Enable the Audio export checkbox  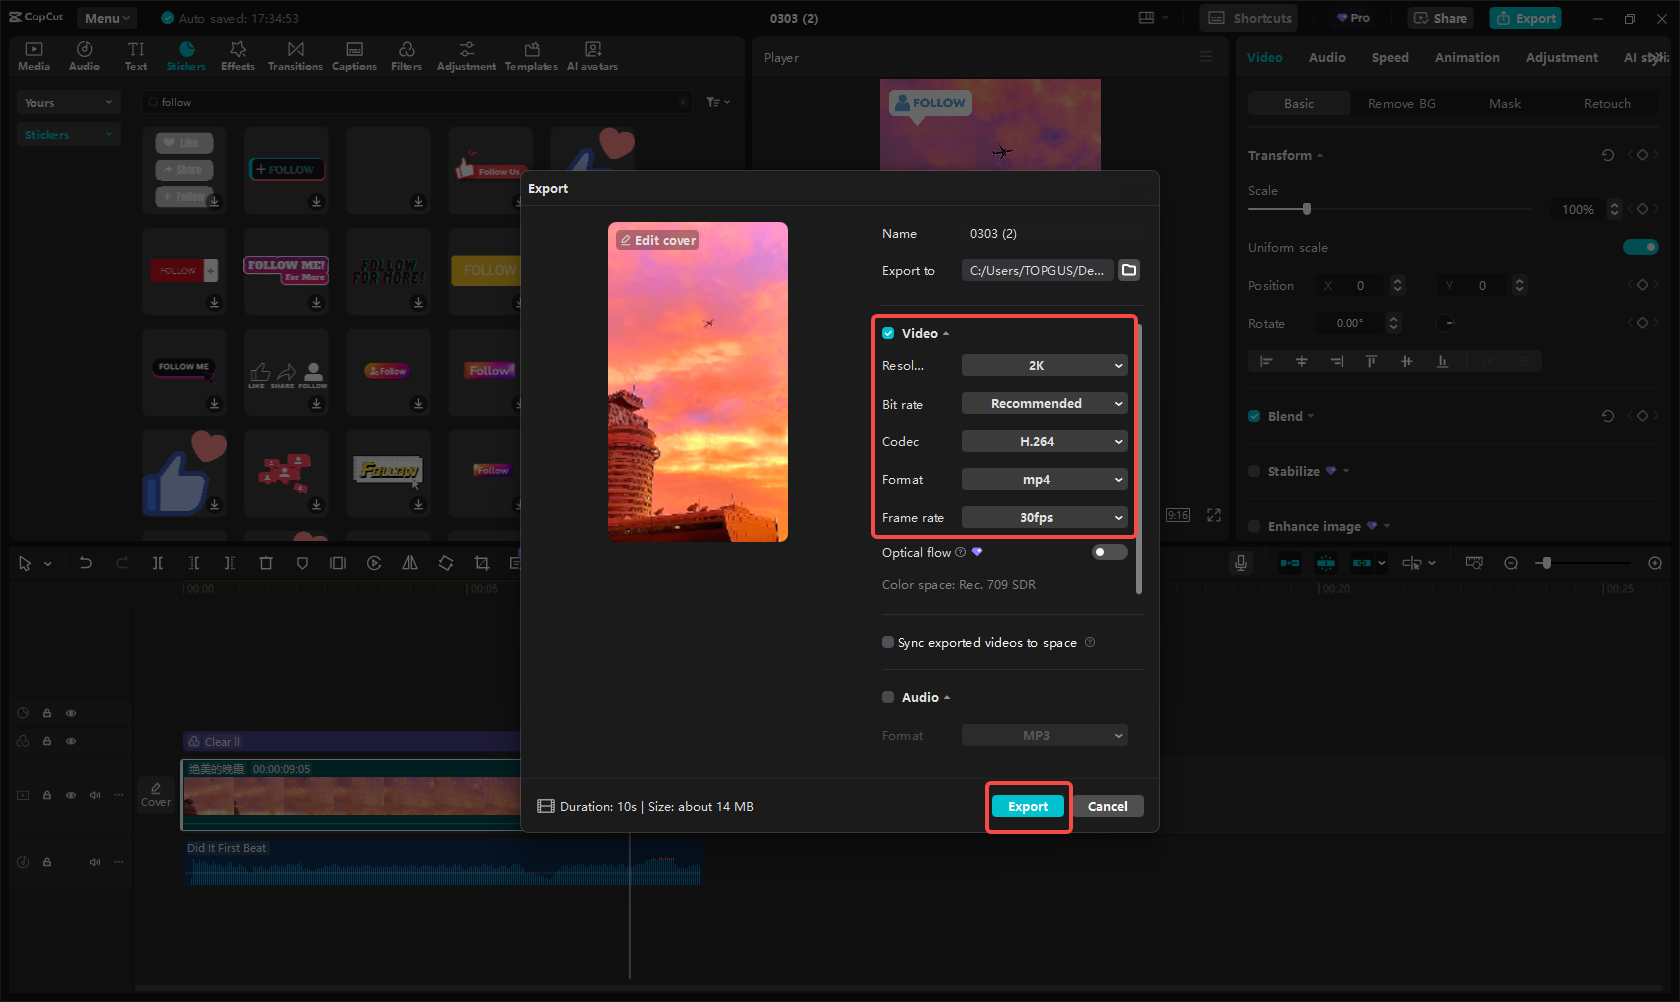pos(888,697)
